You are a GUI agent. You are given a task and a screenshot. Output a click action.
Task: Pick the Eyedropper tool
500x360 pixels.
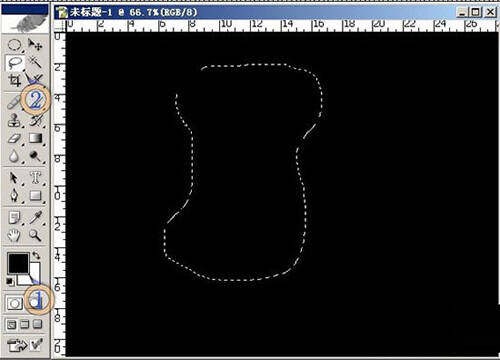(x=35, y=217)
